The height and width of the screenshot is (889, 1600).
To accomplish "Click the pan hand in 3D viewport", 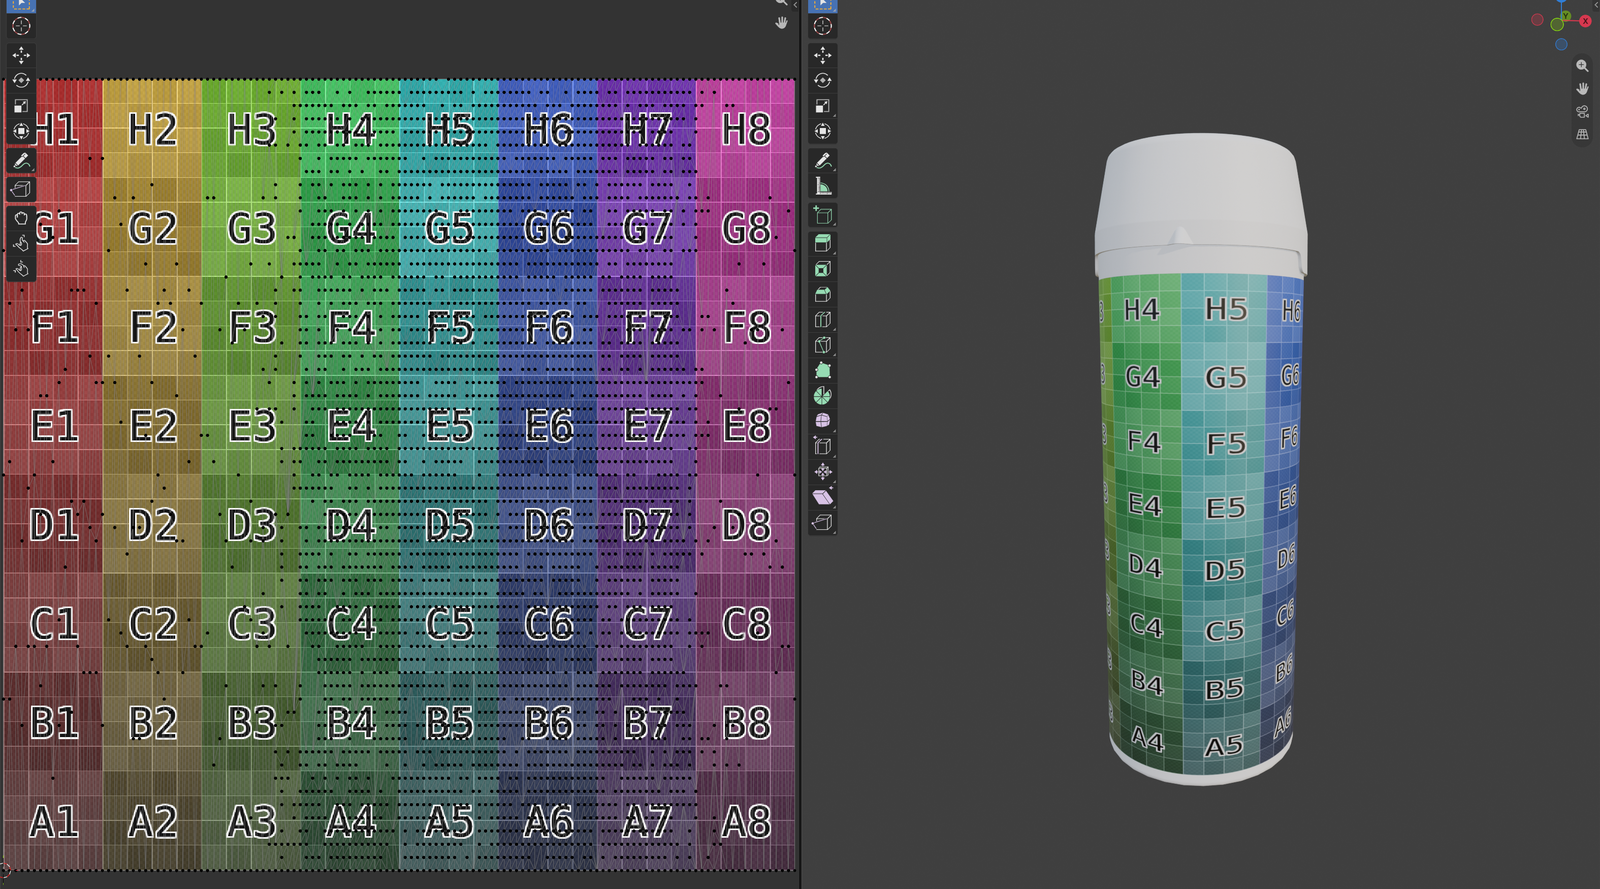I will pyautogui.click(x=1582, y=89).
